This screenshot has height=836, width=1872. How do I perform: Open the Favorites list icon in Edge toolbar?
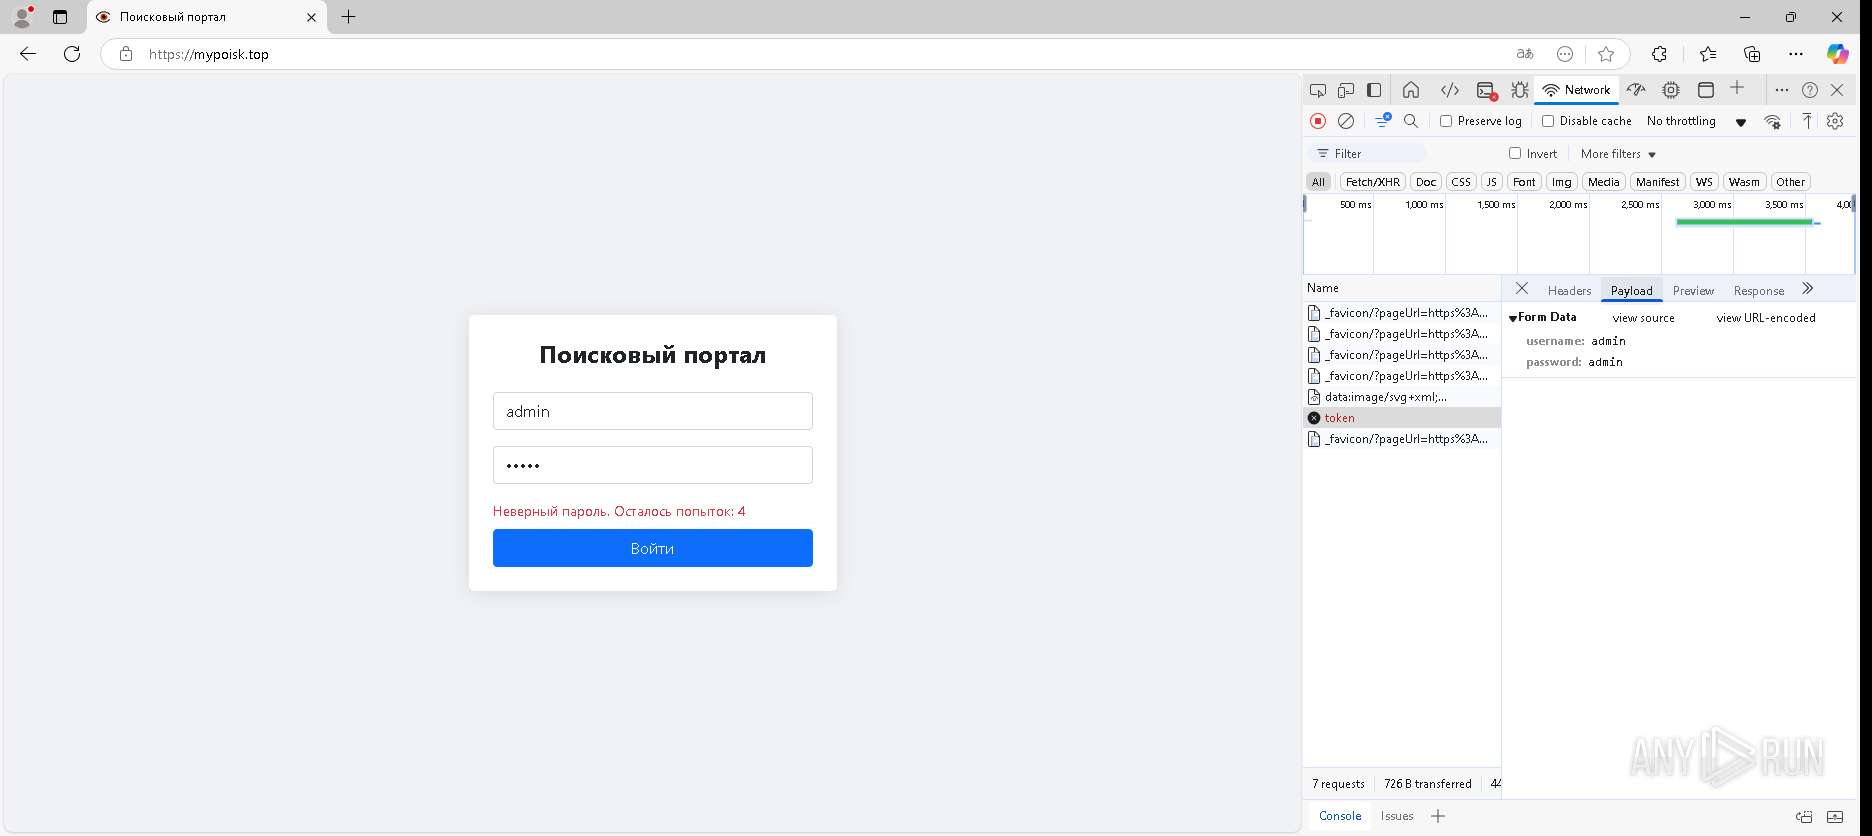pos(1707,54)
